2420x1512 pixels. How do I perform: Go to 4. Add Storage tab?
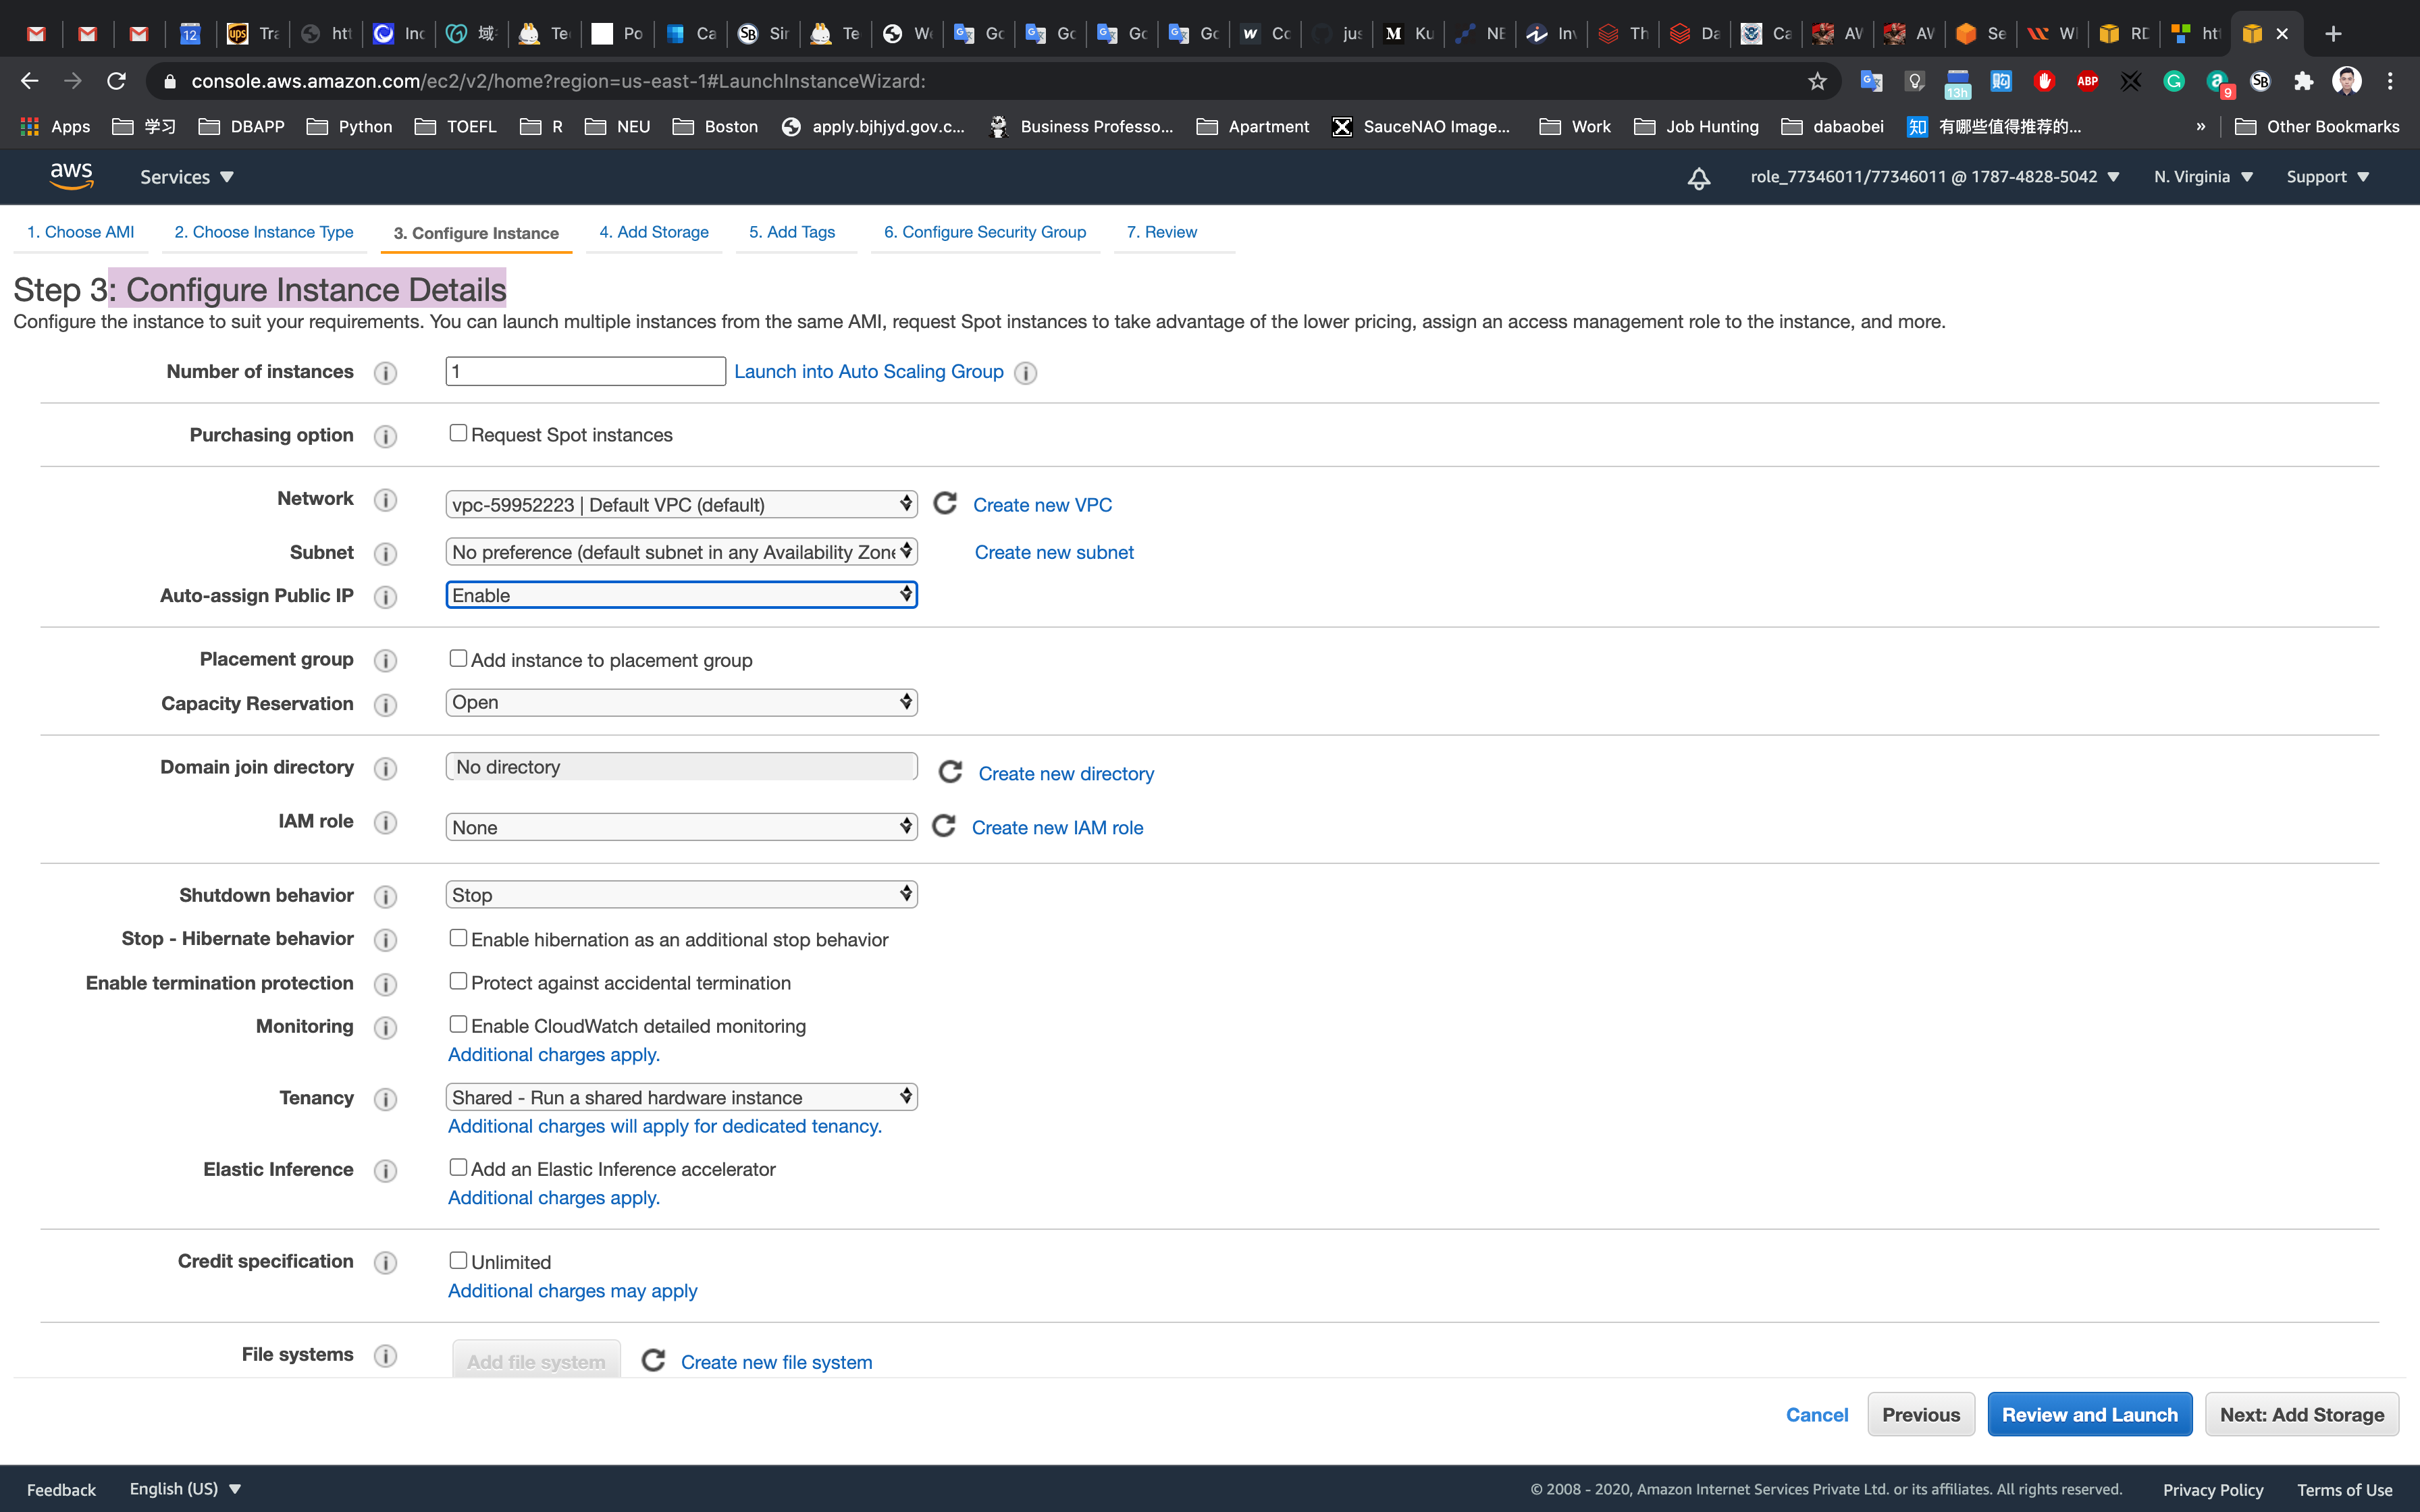(x=654, y=232)
